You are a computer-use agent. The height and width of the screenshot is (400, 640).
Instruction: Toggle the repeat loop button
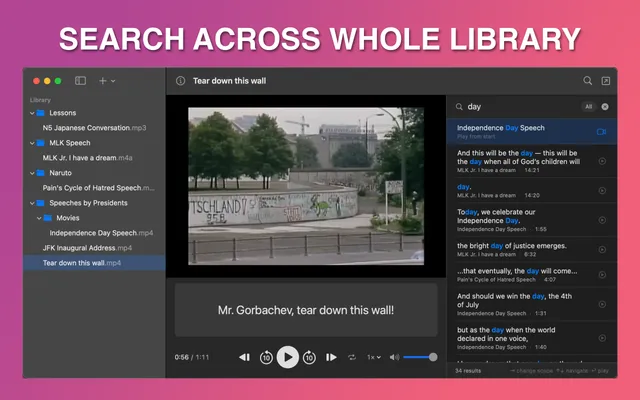pyautogui.click(x=352, y=357)
